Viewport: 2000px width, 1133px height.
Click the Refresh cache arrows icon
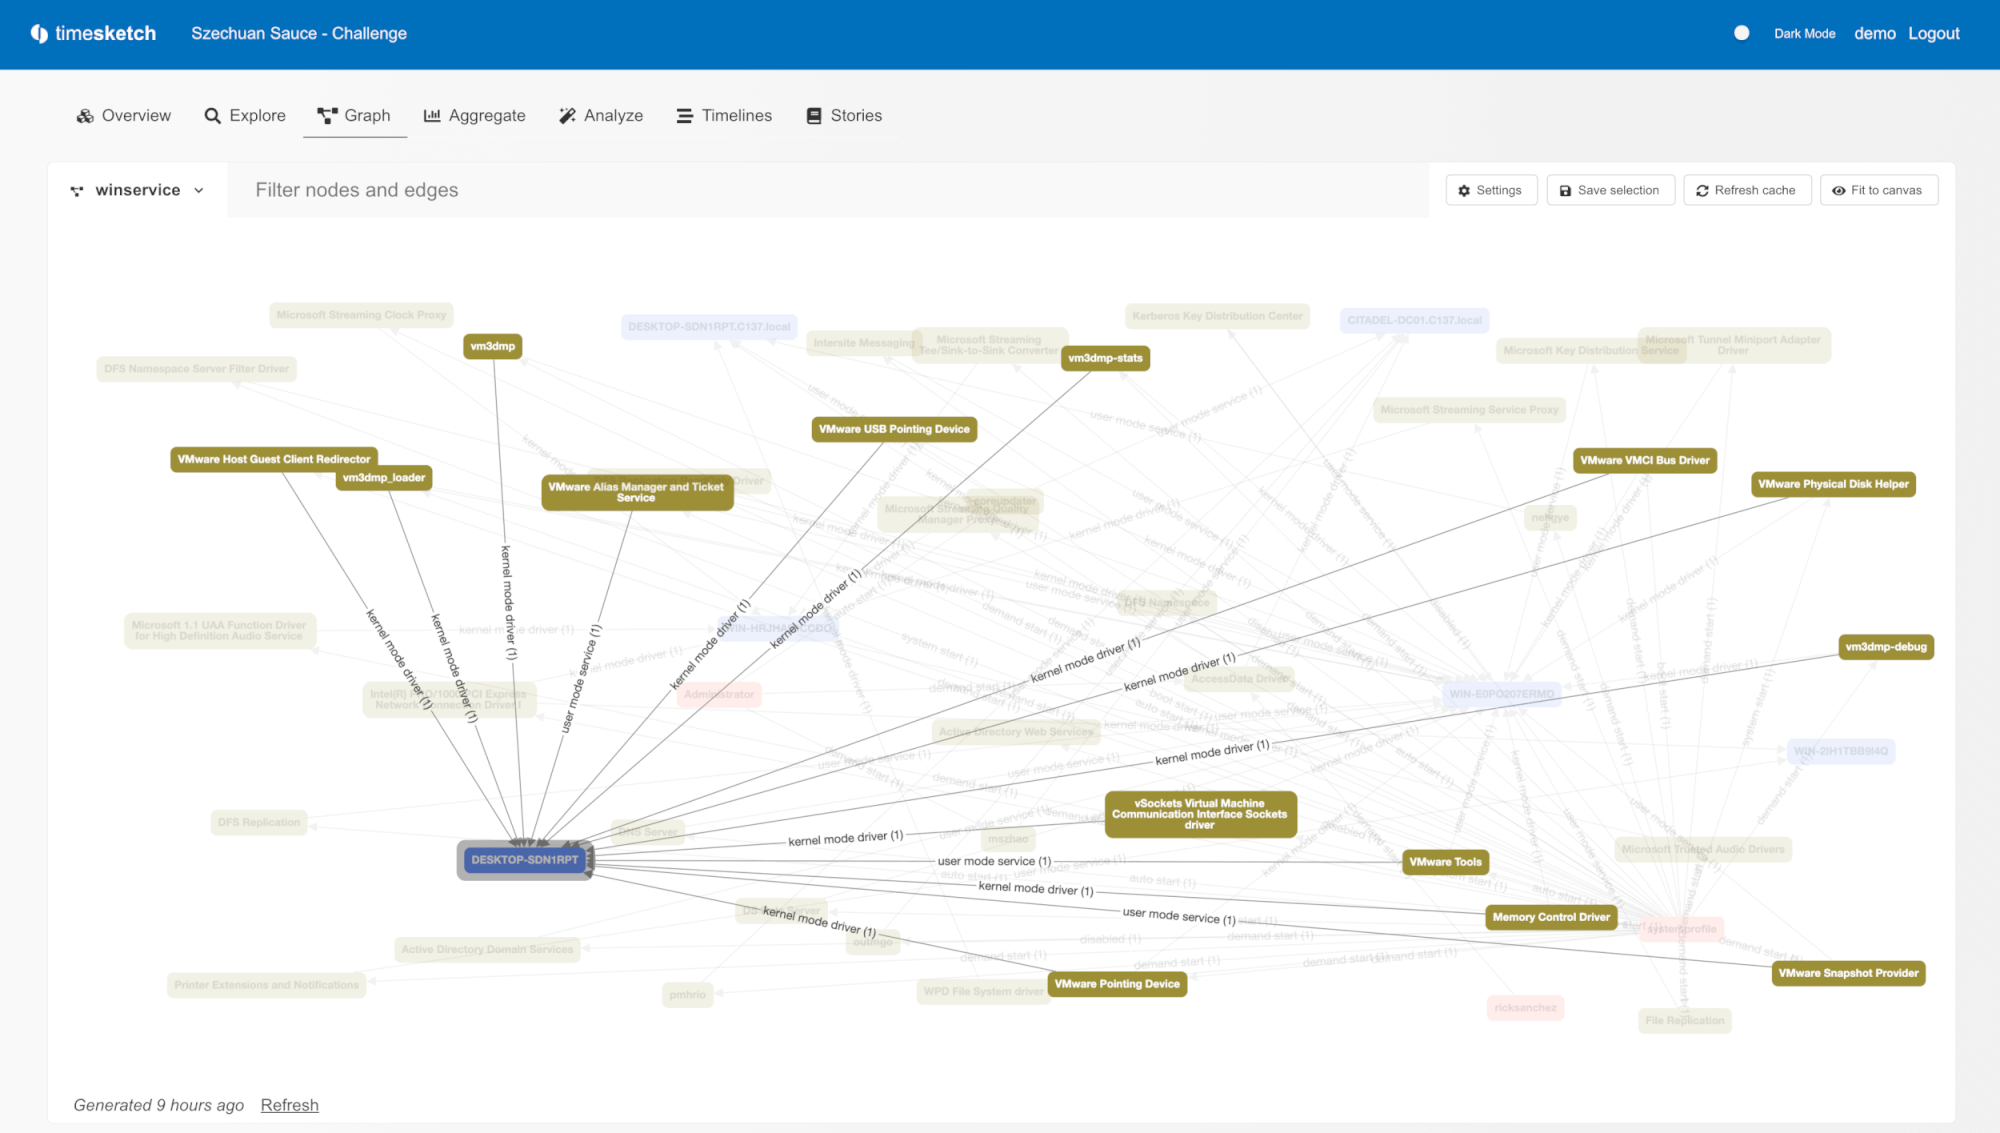[1702, 191]
